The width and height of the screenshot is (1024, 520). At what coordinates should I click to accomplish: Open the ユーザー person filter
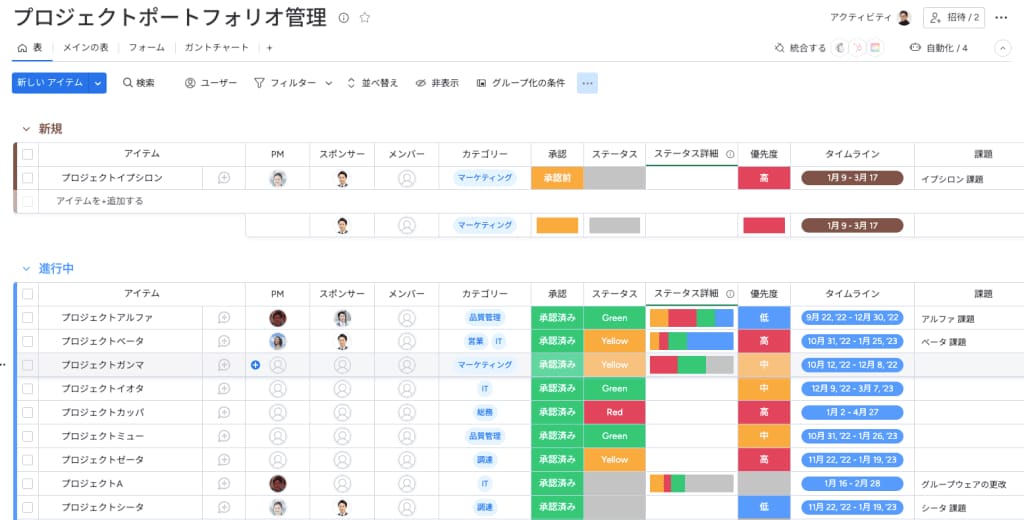point(210,83)
